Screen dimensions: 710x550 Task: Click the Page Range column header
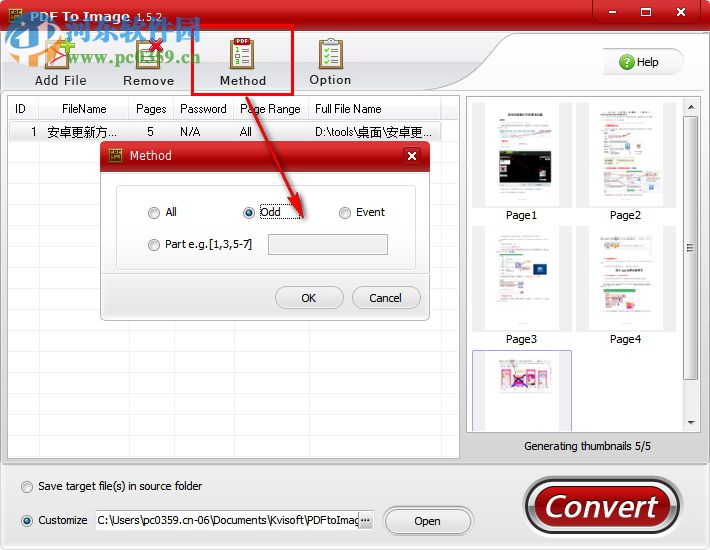click(x=270, y=109)
